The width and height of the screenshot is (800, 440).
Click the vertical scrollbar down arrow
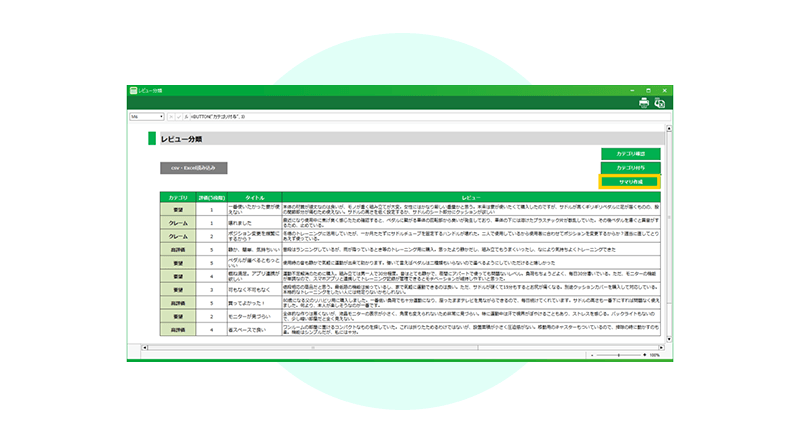click(x=669, y=339)
